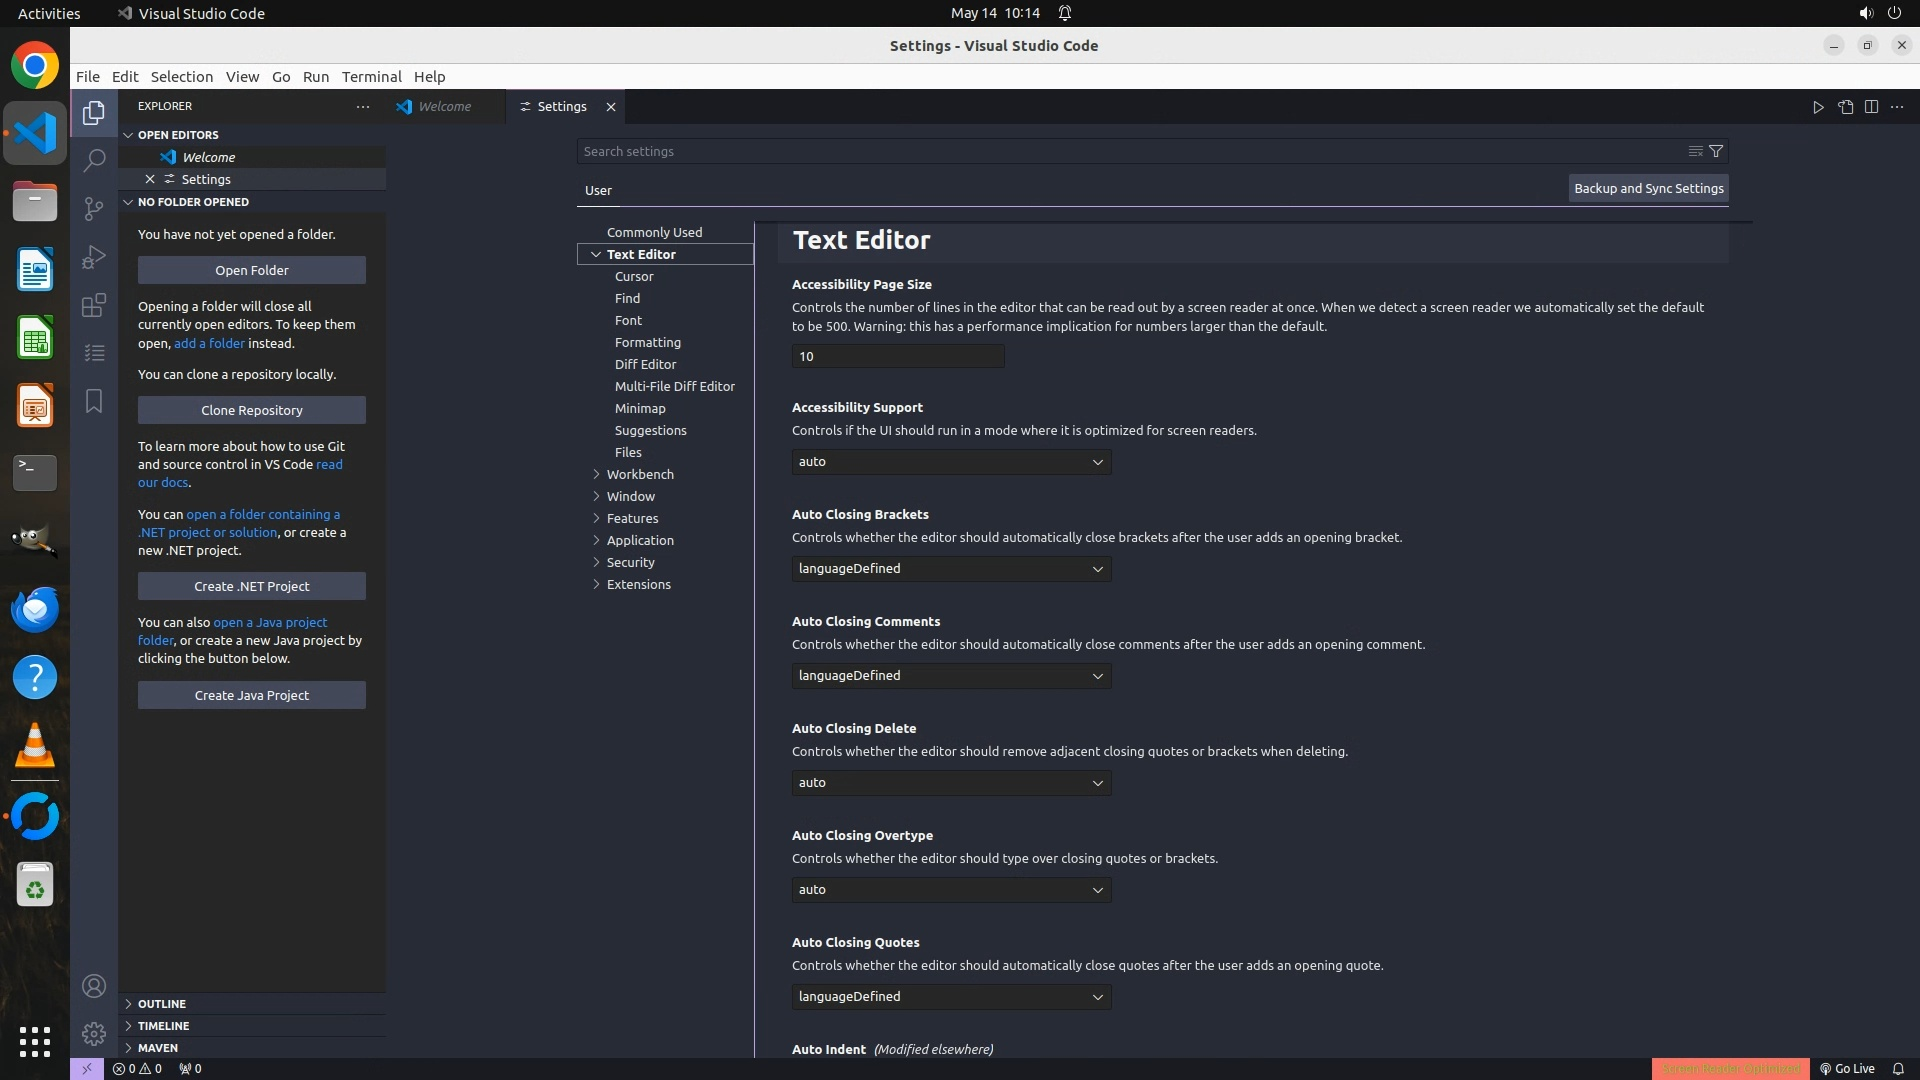Screen dimensions: 1920x1080
Task: Switch to the Welcome tab
Action: coord(444,107)
